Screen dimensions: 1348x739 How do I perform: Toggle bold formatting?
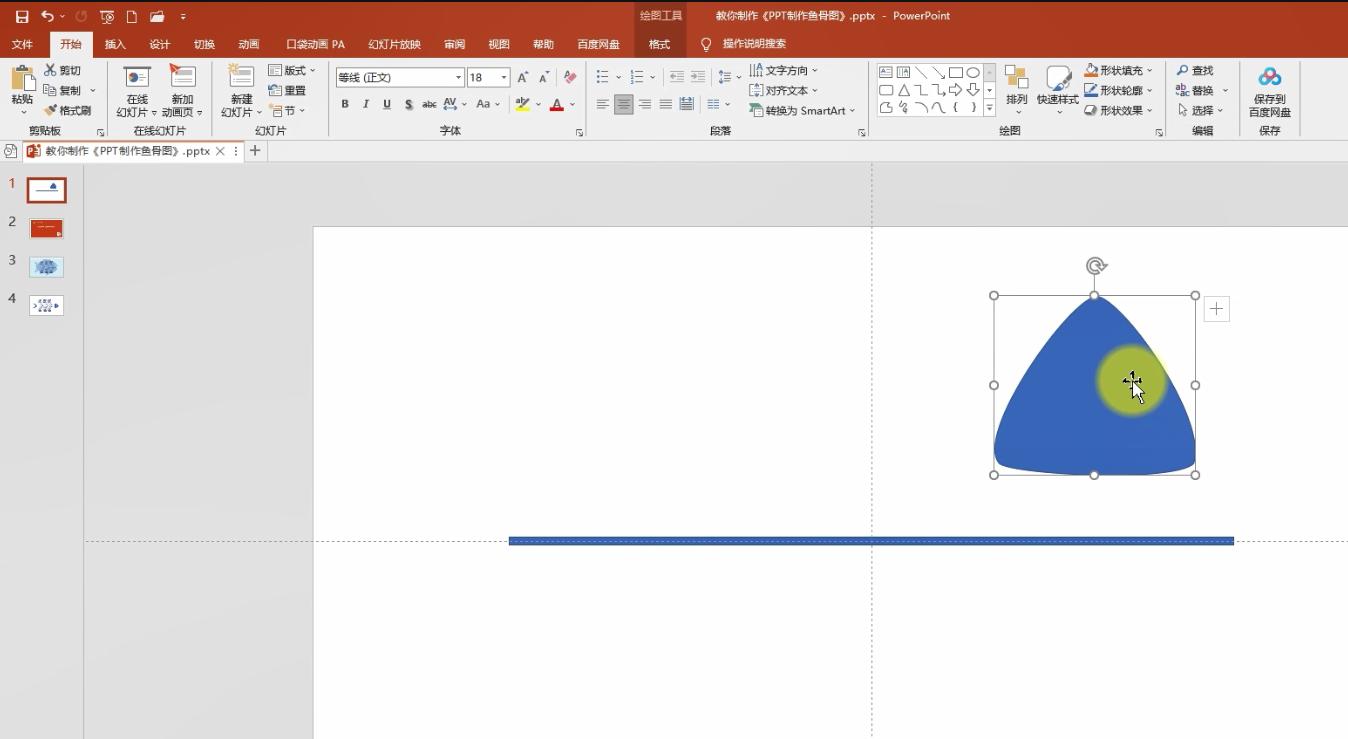pyautogui.click(x=345, y=104)
